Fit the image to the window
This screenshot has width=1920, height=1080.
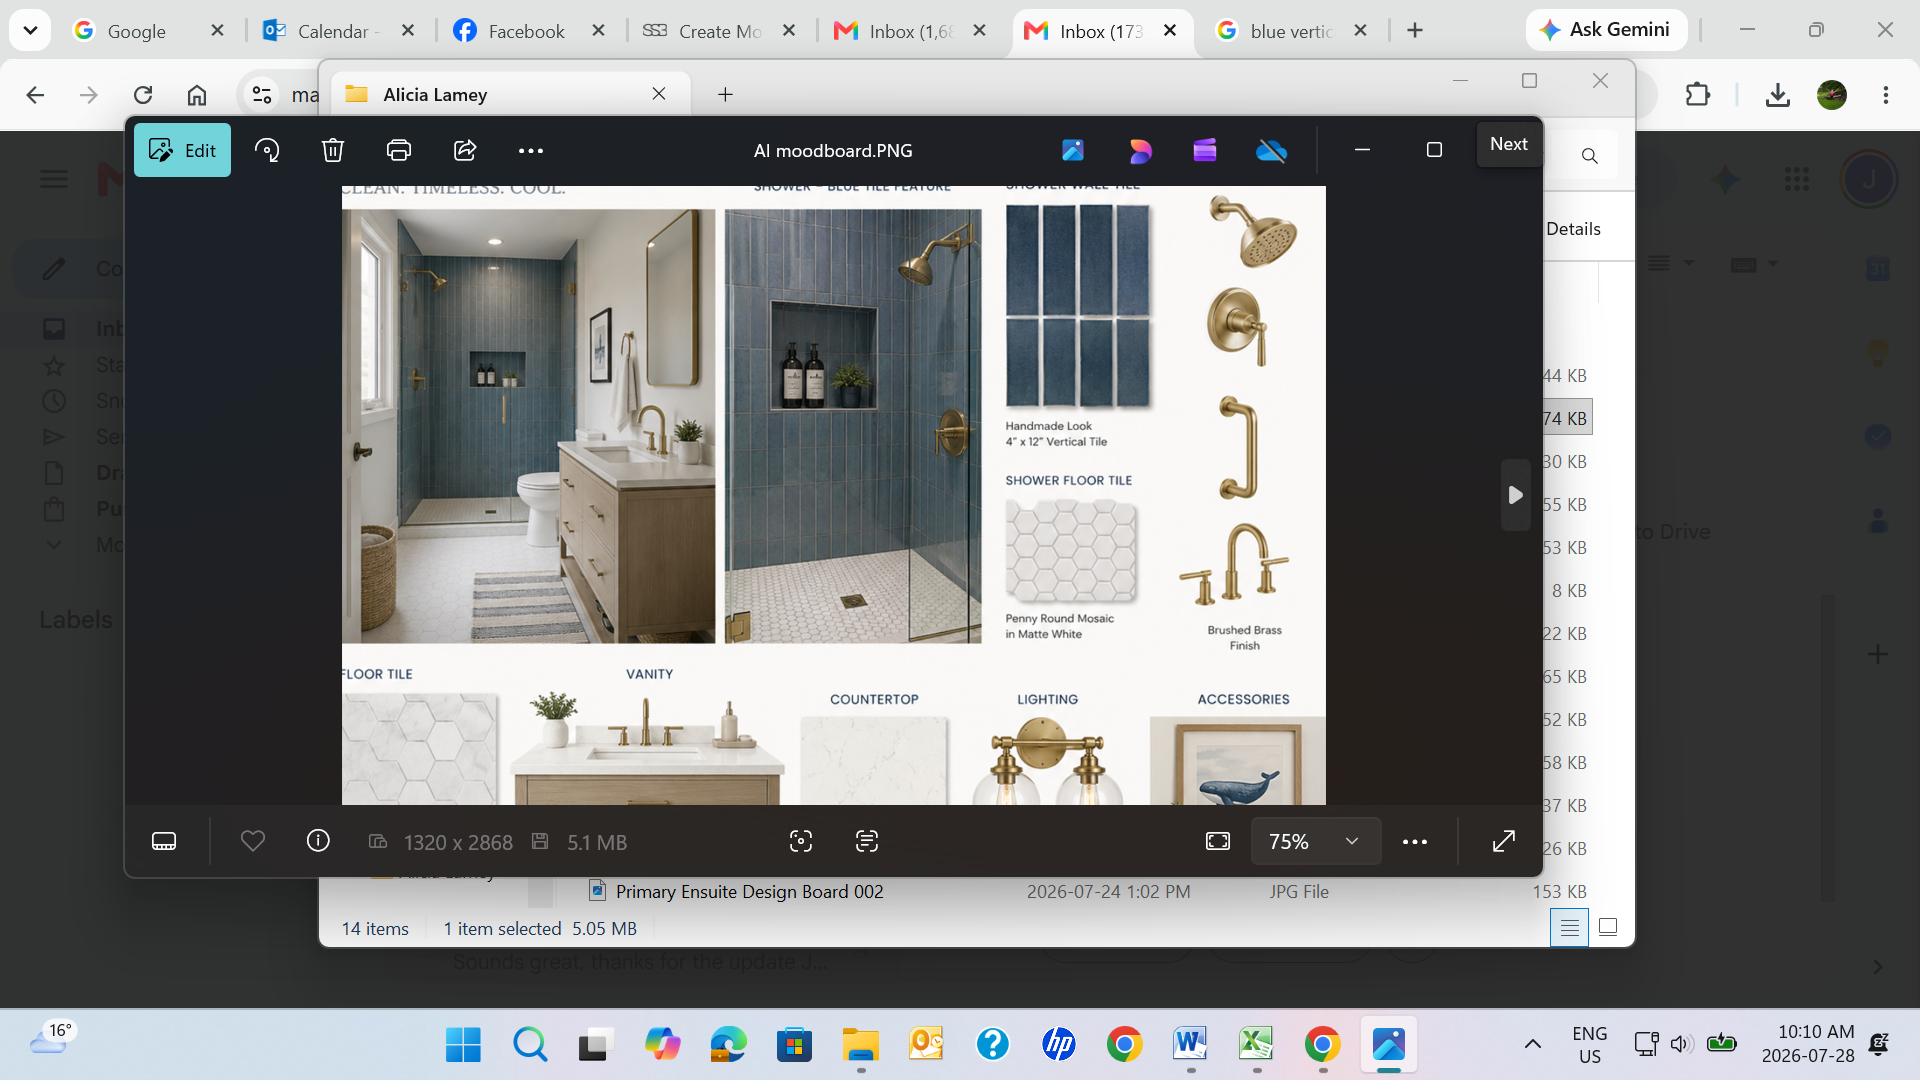pos(1218,841)
